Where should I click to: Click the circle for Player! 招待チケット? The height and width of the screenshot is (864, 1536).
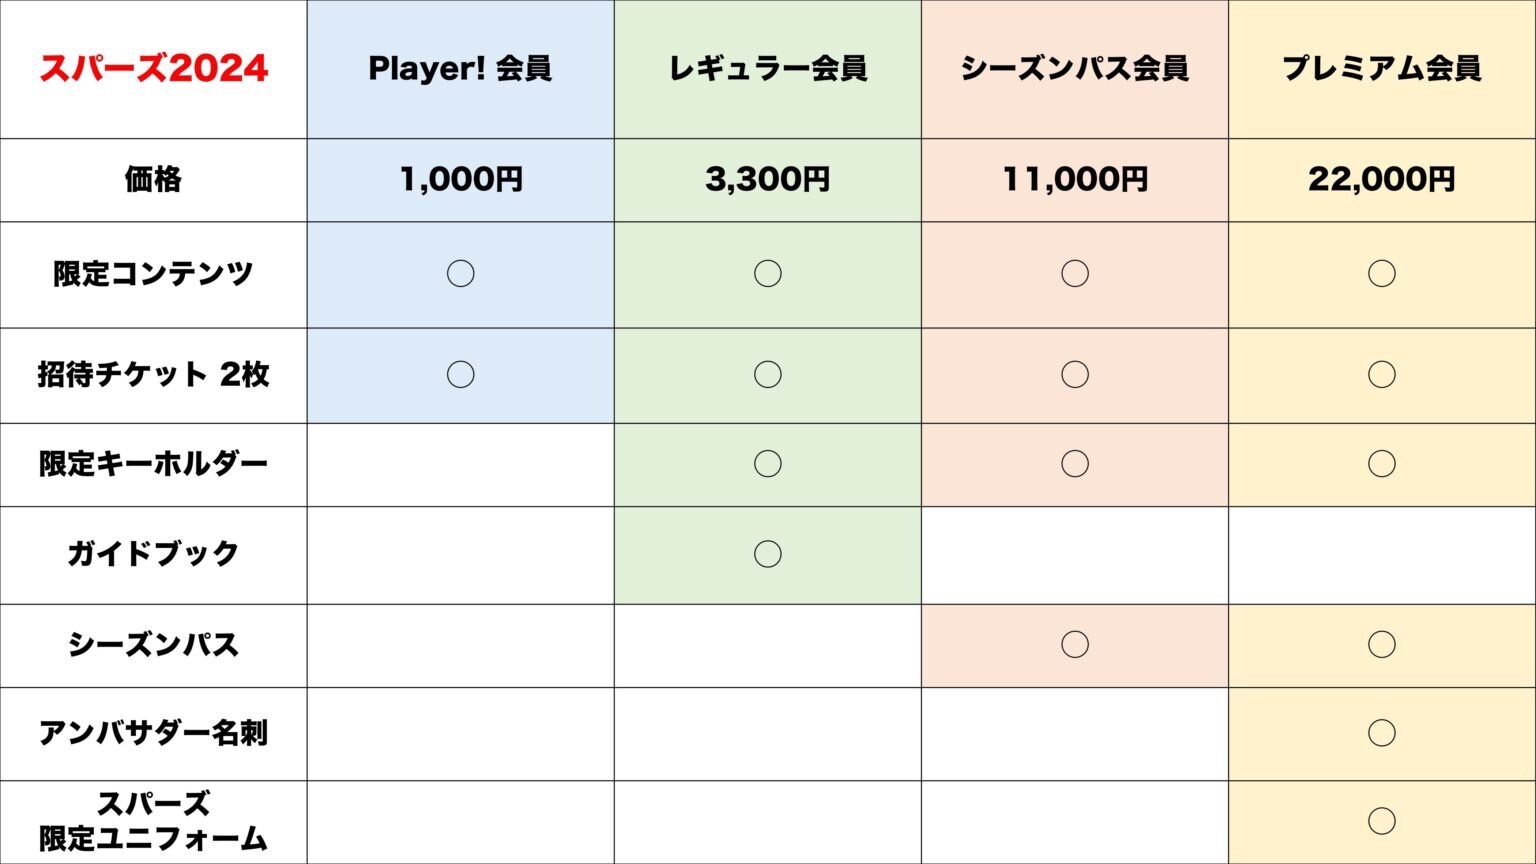click(460, 374)
